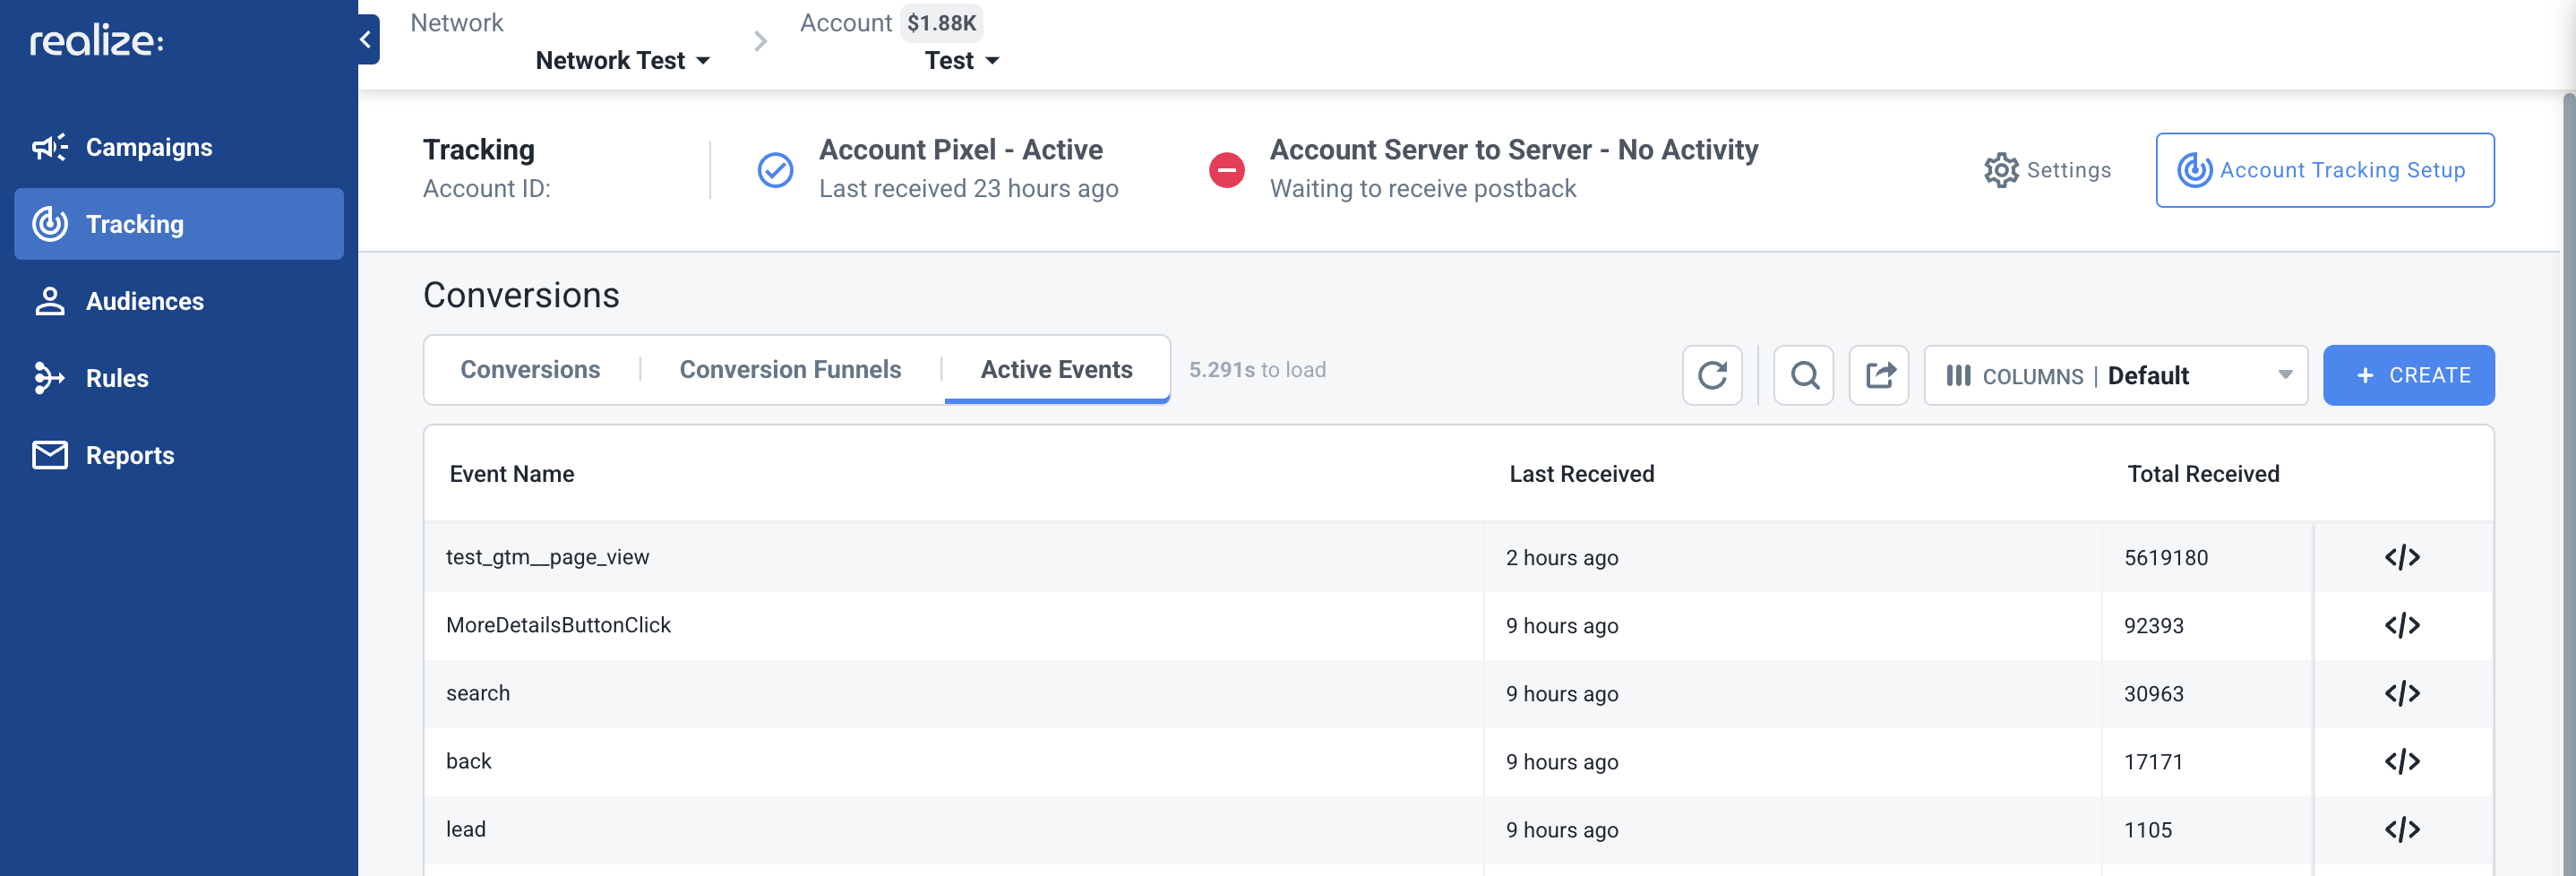
Task: Open Campaigns megaphone icon in sidebar
Action: tap(50, 147)
